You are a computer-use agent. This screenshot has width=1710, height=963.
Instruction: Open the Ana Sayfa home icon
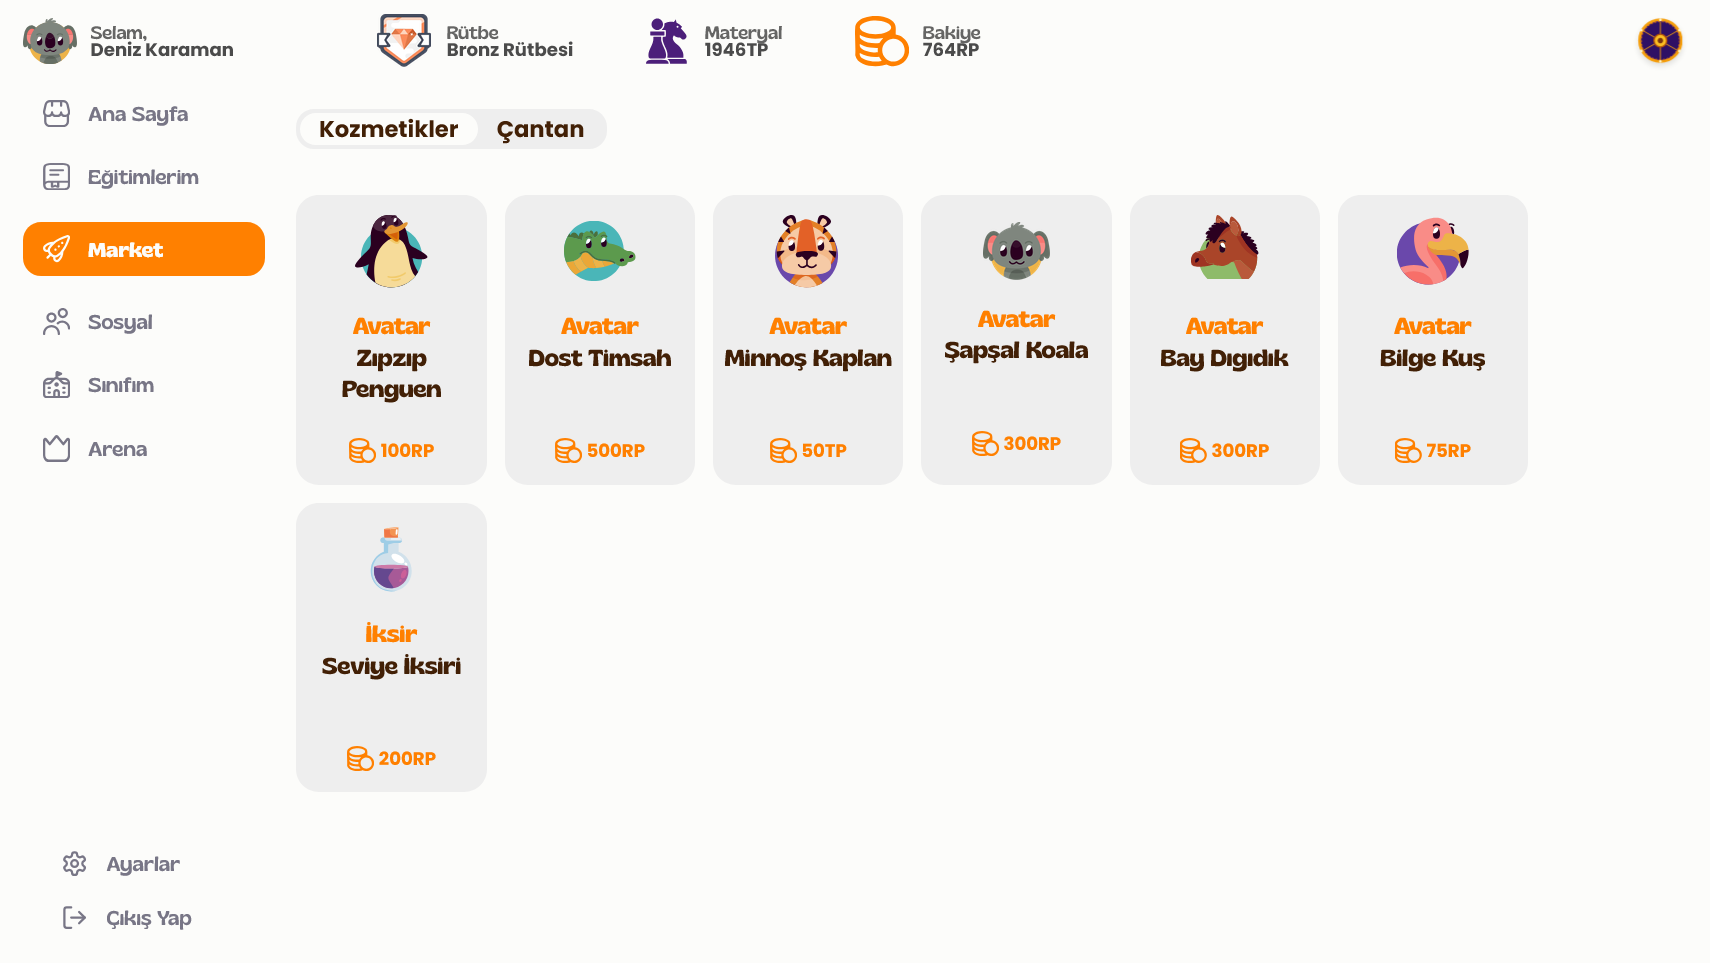(x=56, y=114)
